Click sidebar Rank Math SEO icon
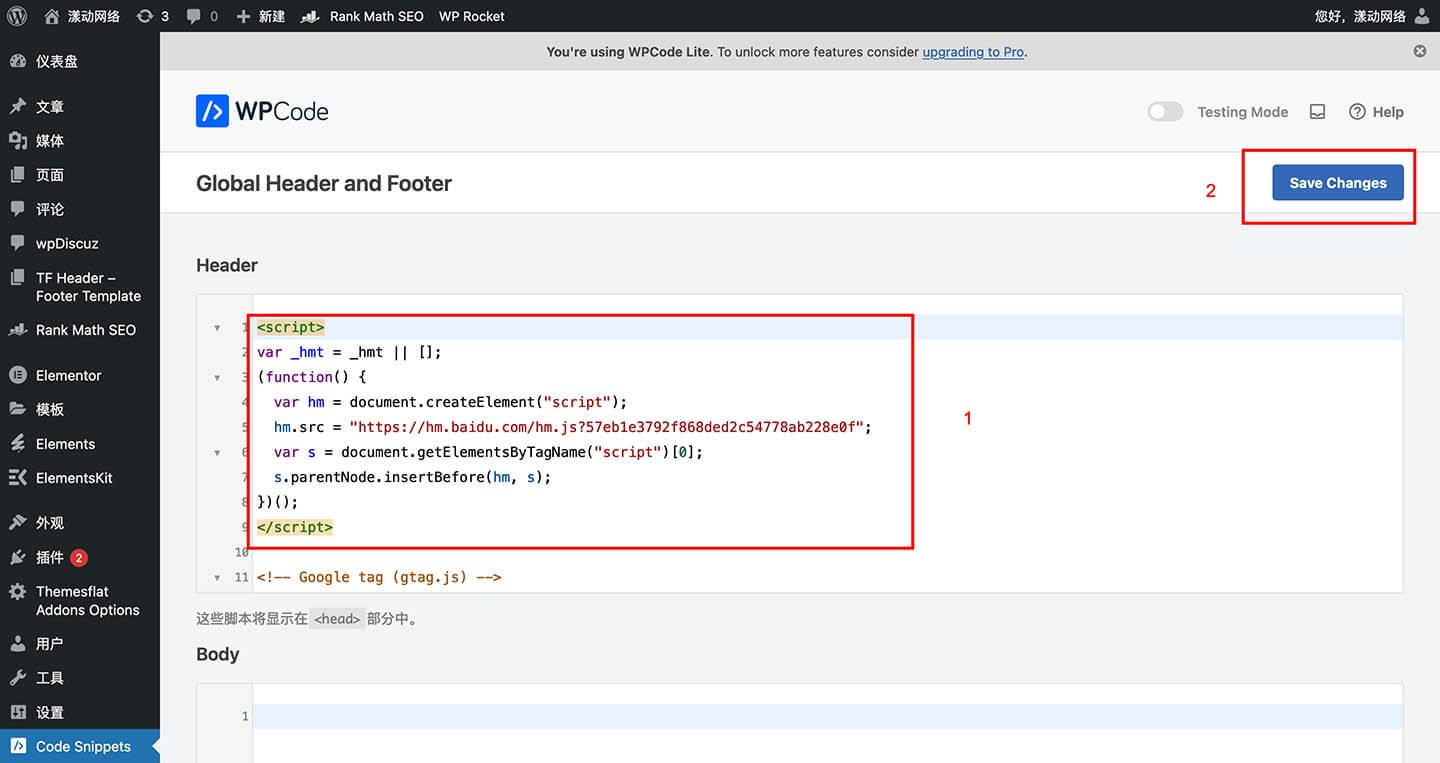 [x=18, y=330]
